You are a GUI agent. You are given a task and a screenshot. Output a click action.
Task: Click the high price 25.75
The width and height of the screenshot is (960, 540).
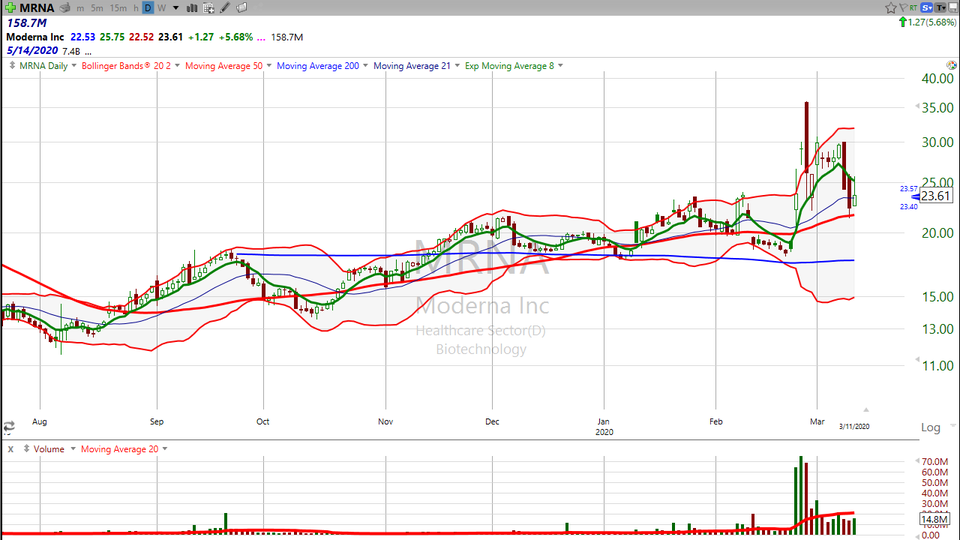pos(112,37)
